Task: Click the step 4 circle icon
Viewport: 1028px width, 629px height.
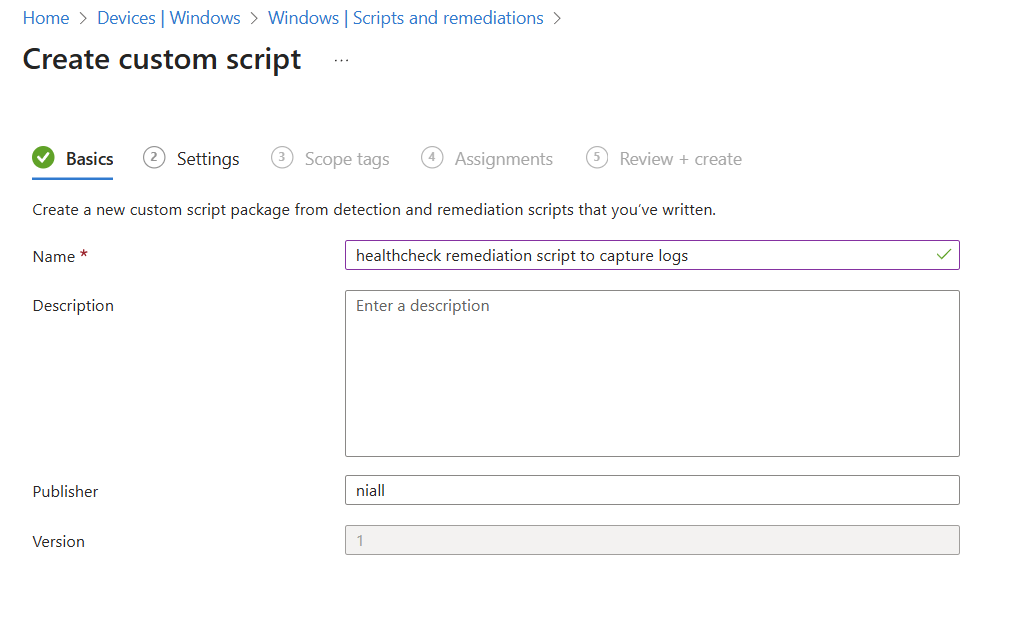Action: click(x=432, y=158)
